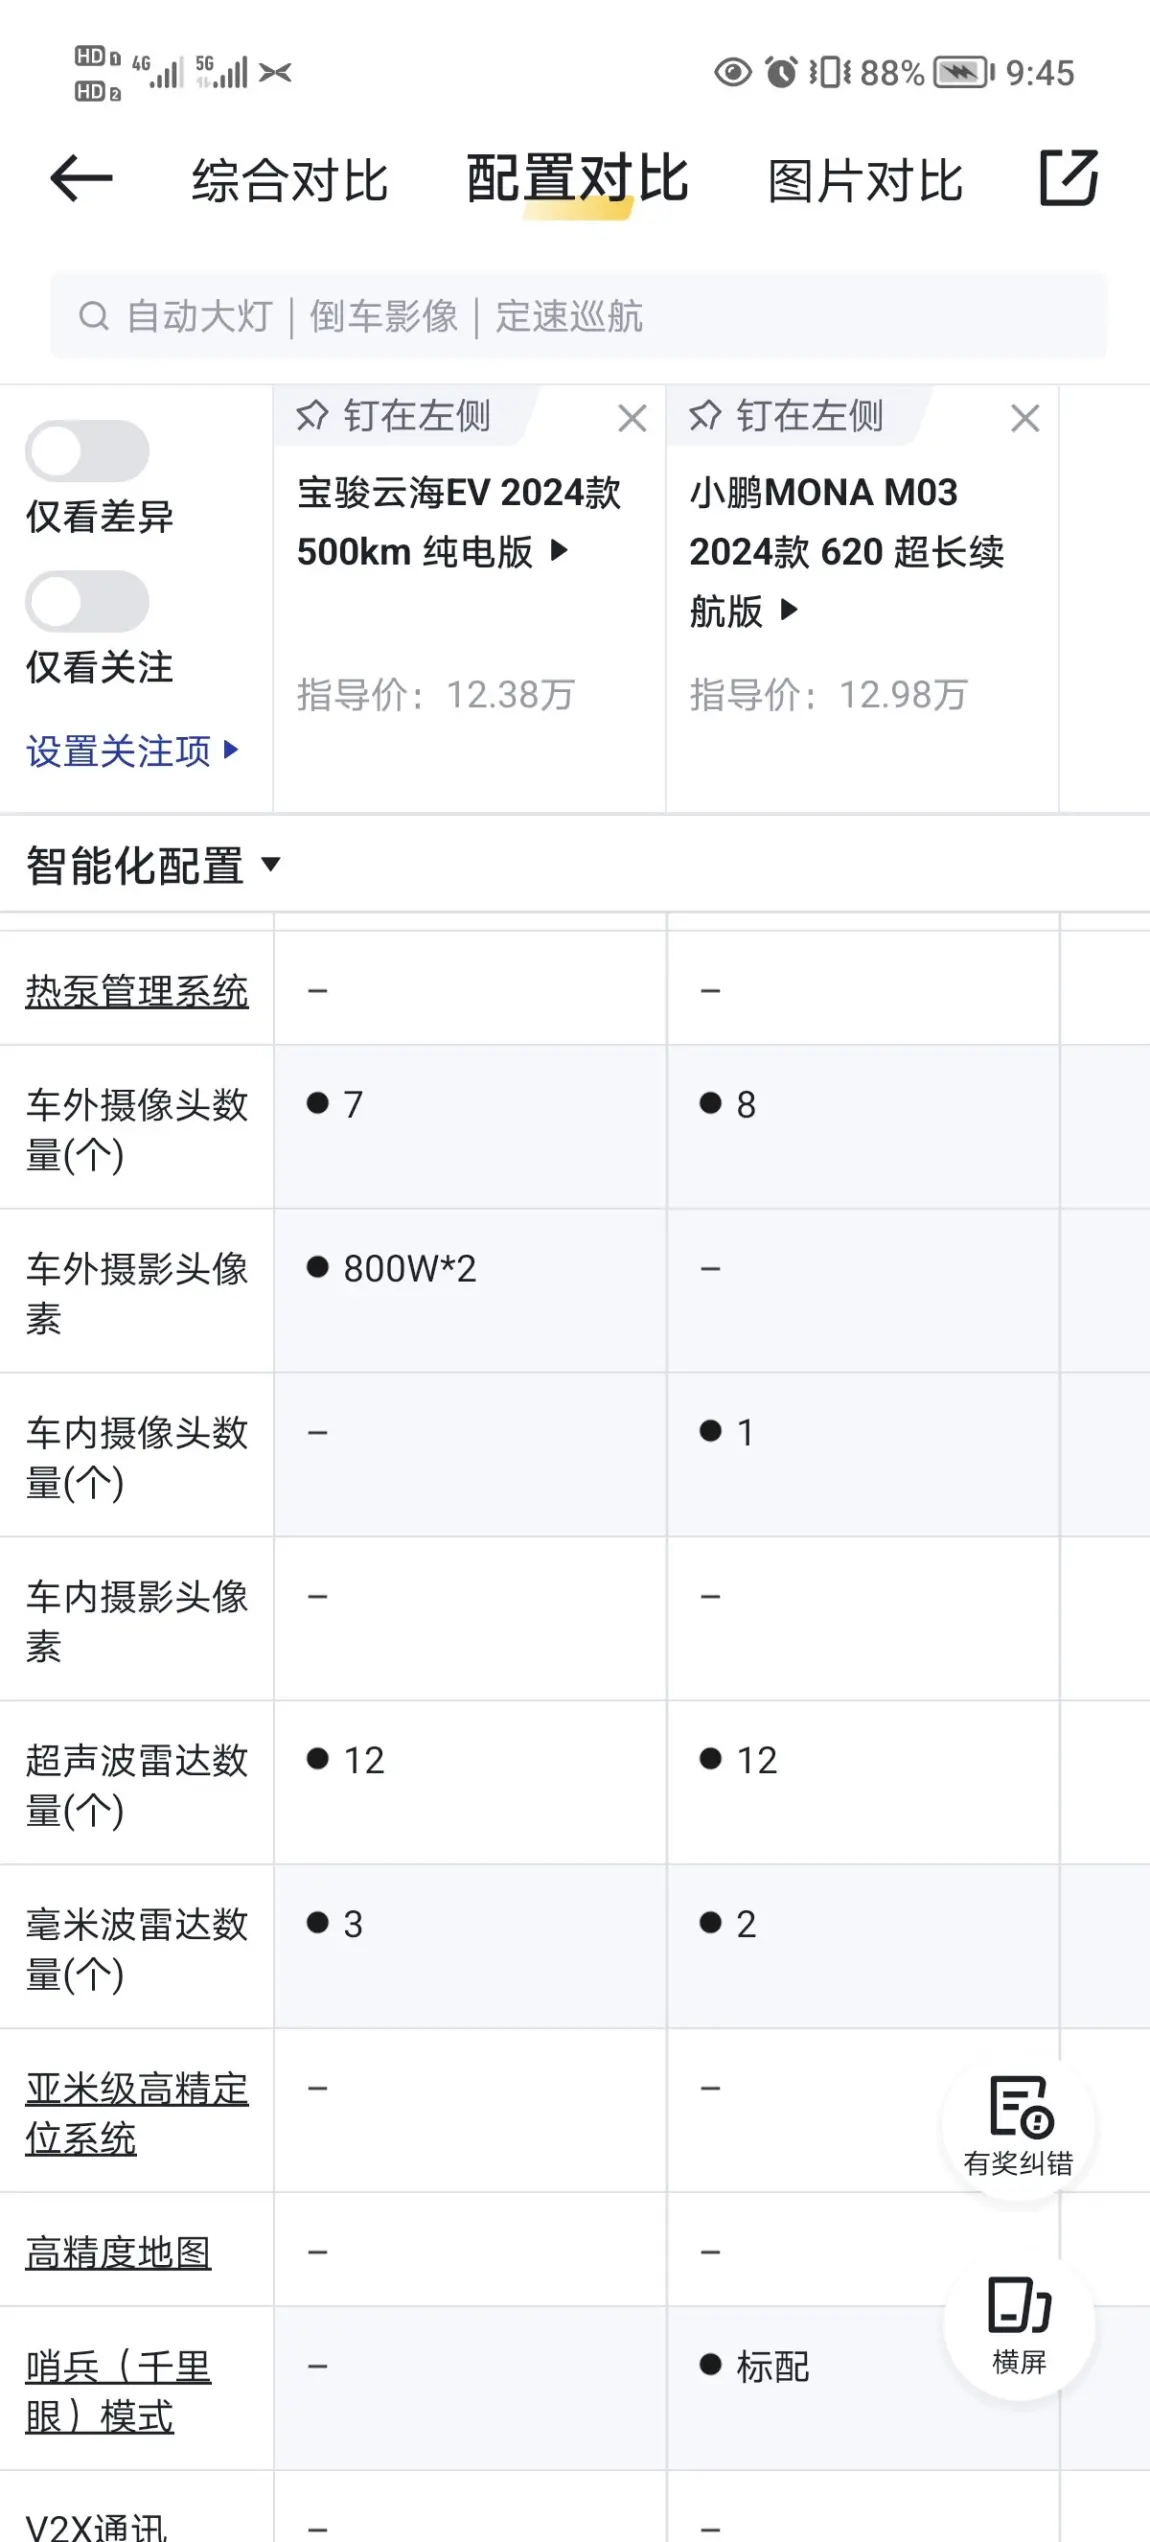
Task: Open the 图片对比 tab
Action: tap(865, 181)
